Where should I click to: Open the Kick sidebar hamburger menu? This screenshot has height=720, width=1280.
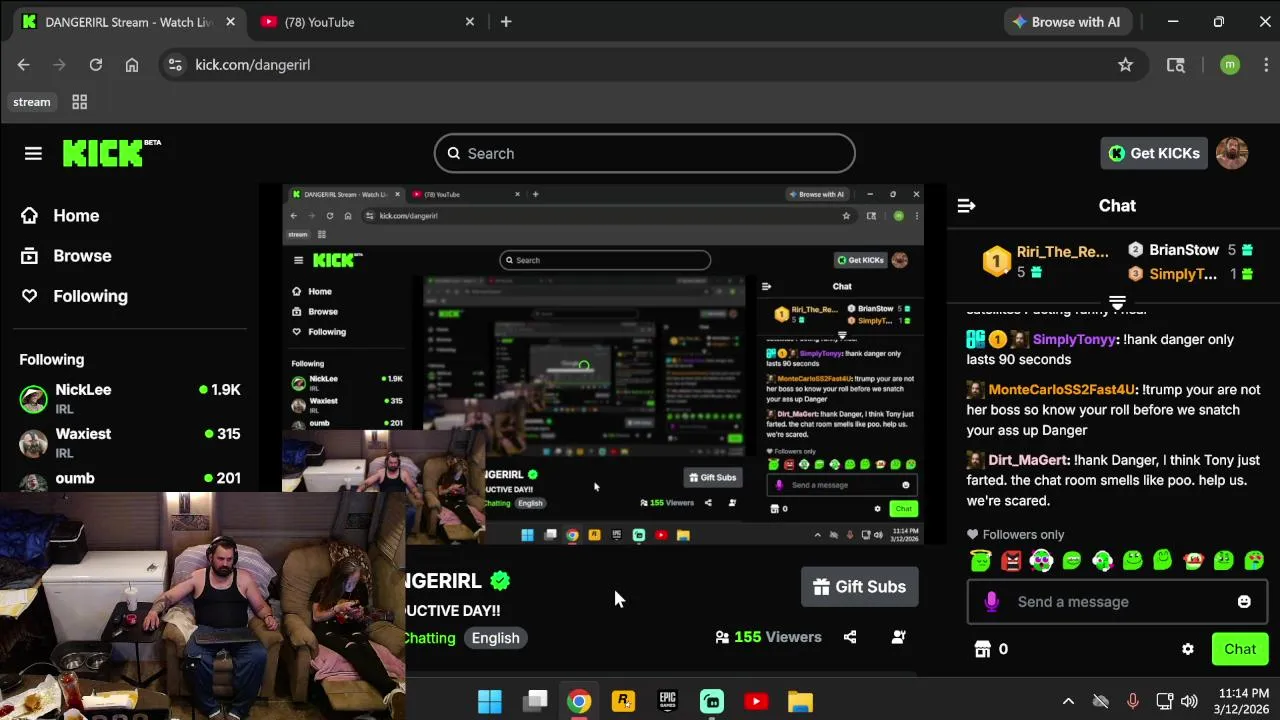click(33, 153)
